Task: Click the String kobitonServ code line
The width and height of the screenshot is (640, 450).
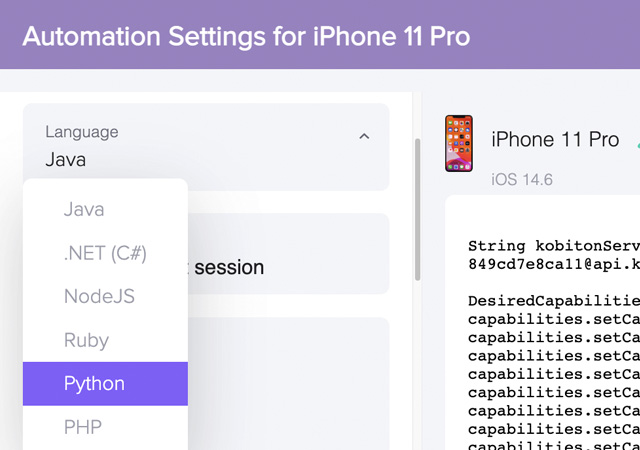Action: tap(554, 246)
